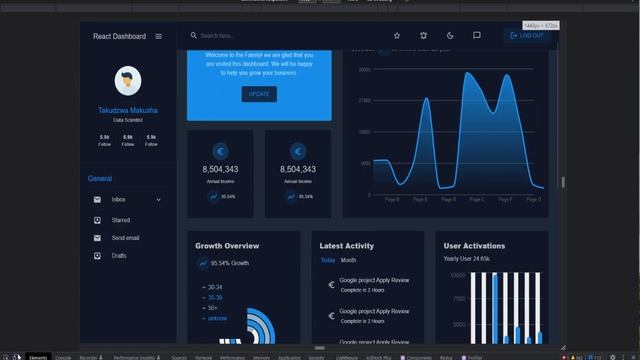640x360 pixels.
Task: Click the star favorites icon in header
Action: point(397,36)
